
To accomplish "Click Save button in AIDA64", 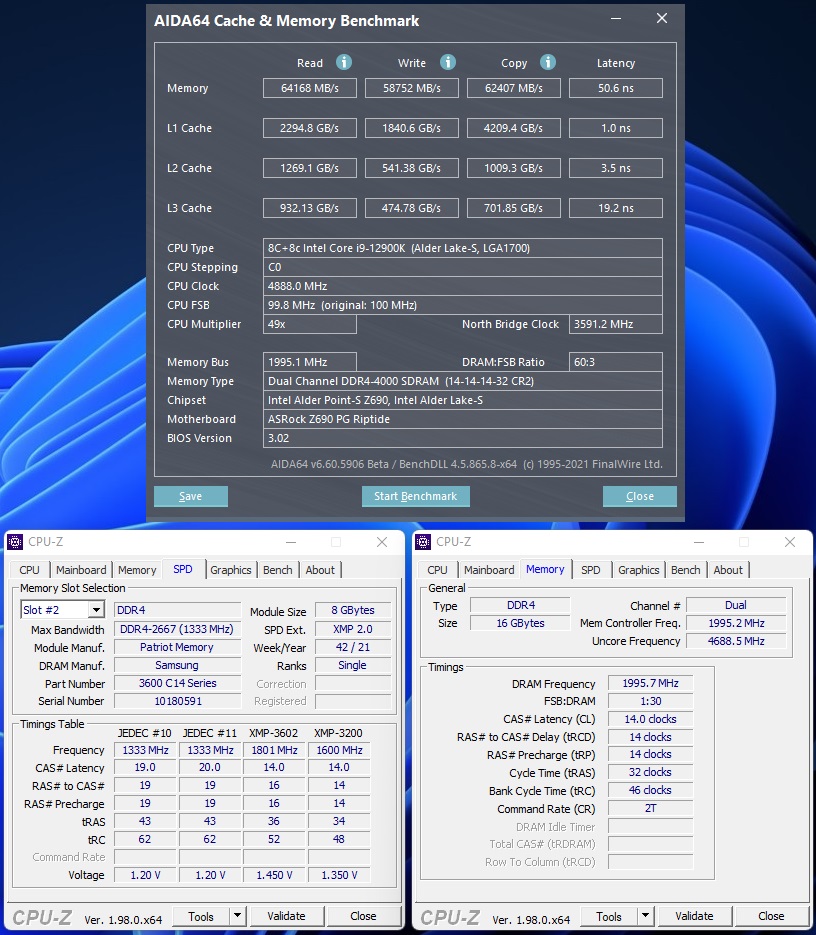I will coord(191,496).
